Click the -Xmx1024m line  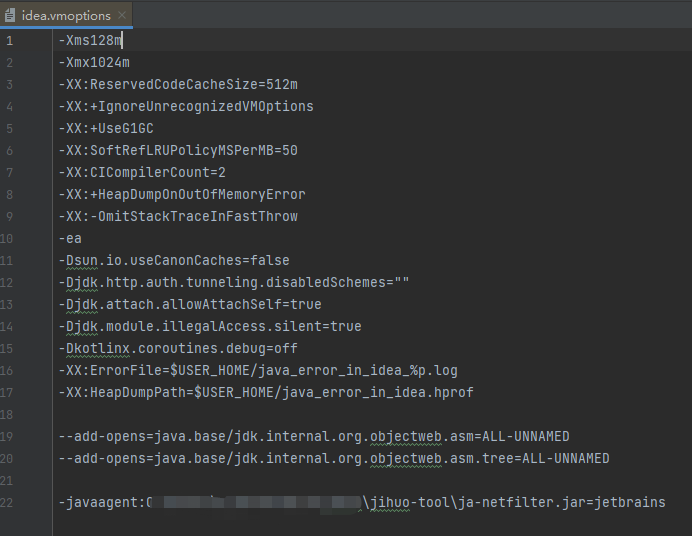[94, 63]
